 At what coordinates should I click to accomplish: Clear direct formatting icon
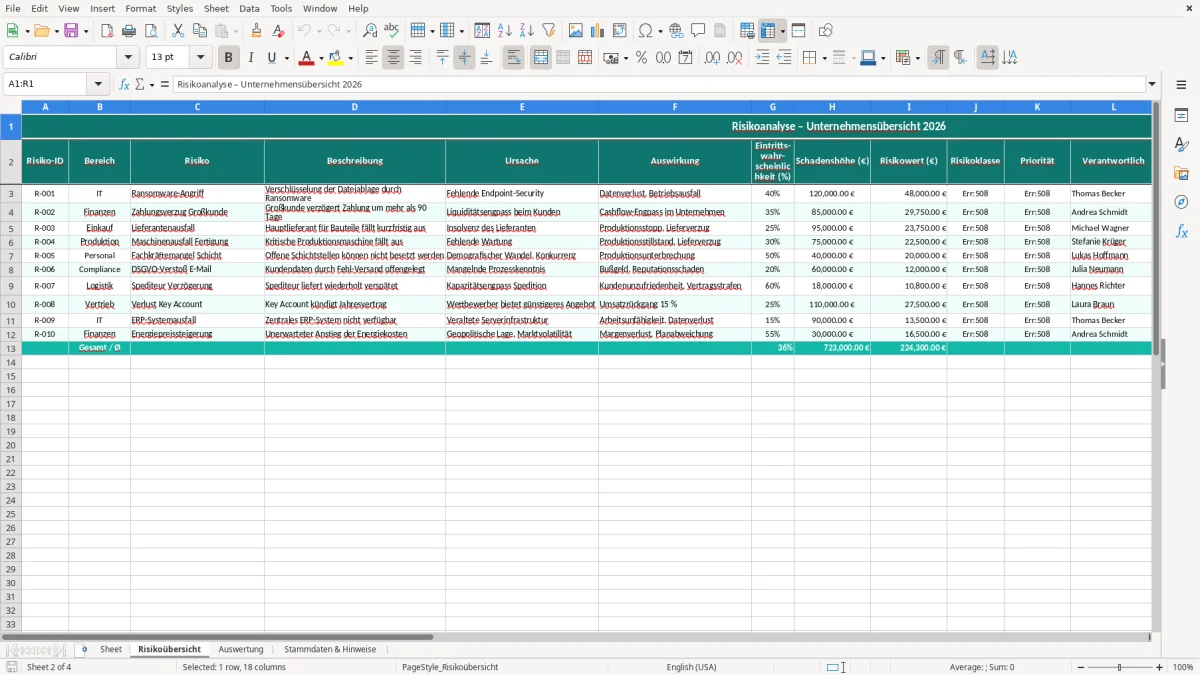(x=279, y=31)
